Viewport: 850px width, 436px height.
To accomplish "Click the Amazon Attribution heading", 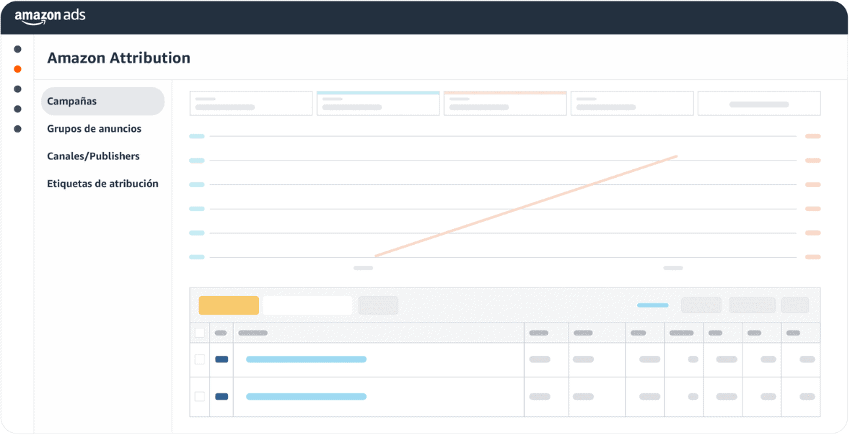I will (x=119, y=58).
